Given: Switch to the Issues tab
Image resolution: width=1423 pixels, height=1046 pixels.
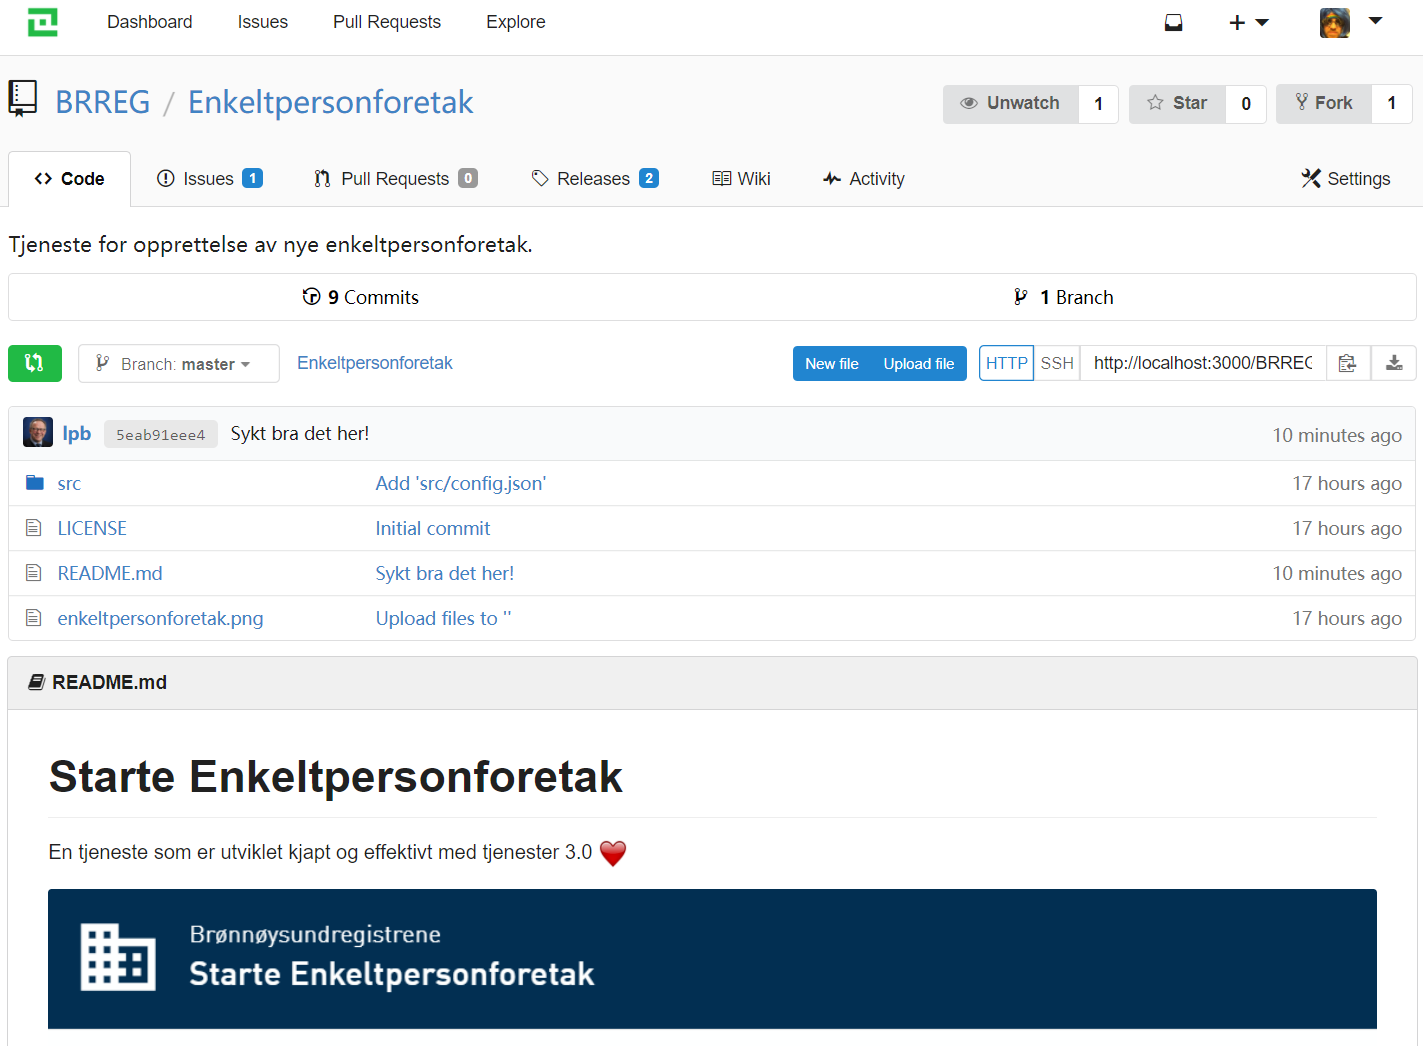Looking at the screenshot, I should click(x=210, y=179).
